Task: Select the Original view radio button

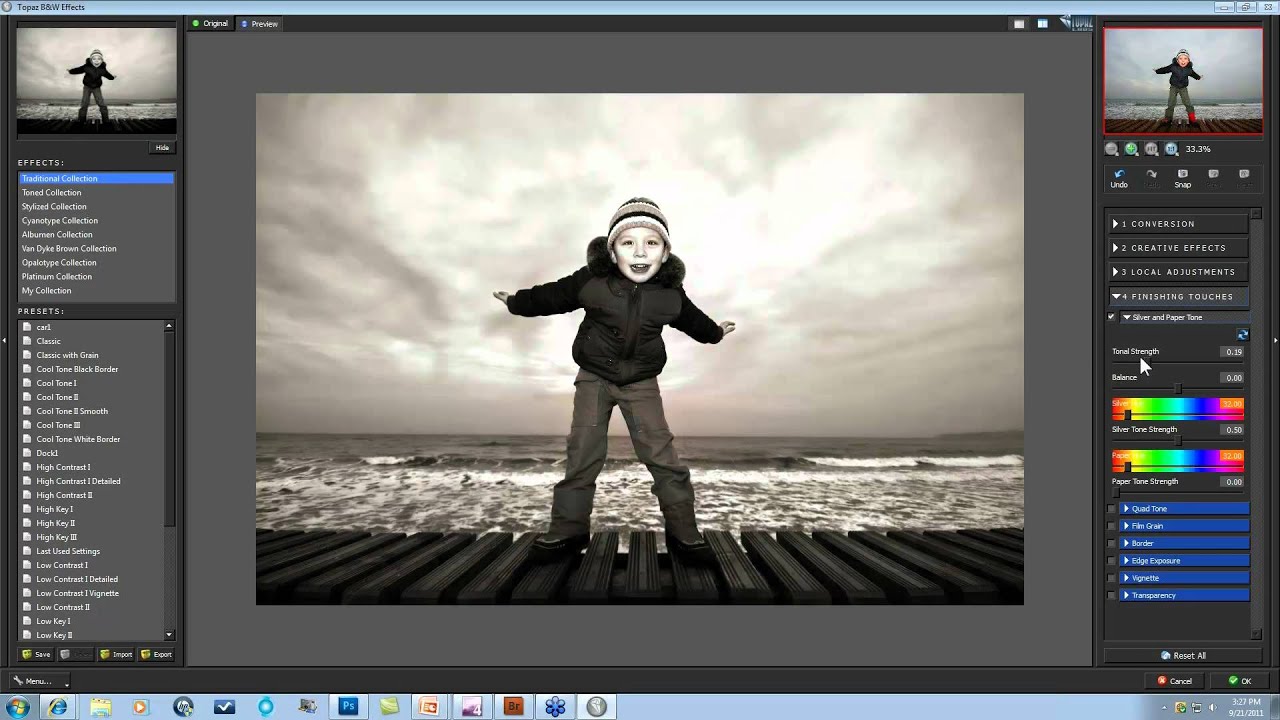Action: point(197,24)
